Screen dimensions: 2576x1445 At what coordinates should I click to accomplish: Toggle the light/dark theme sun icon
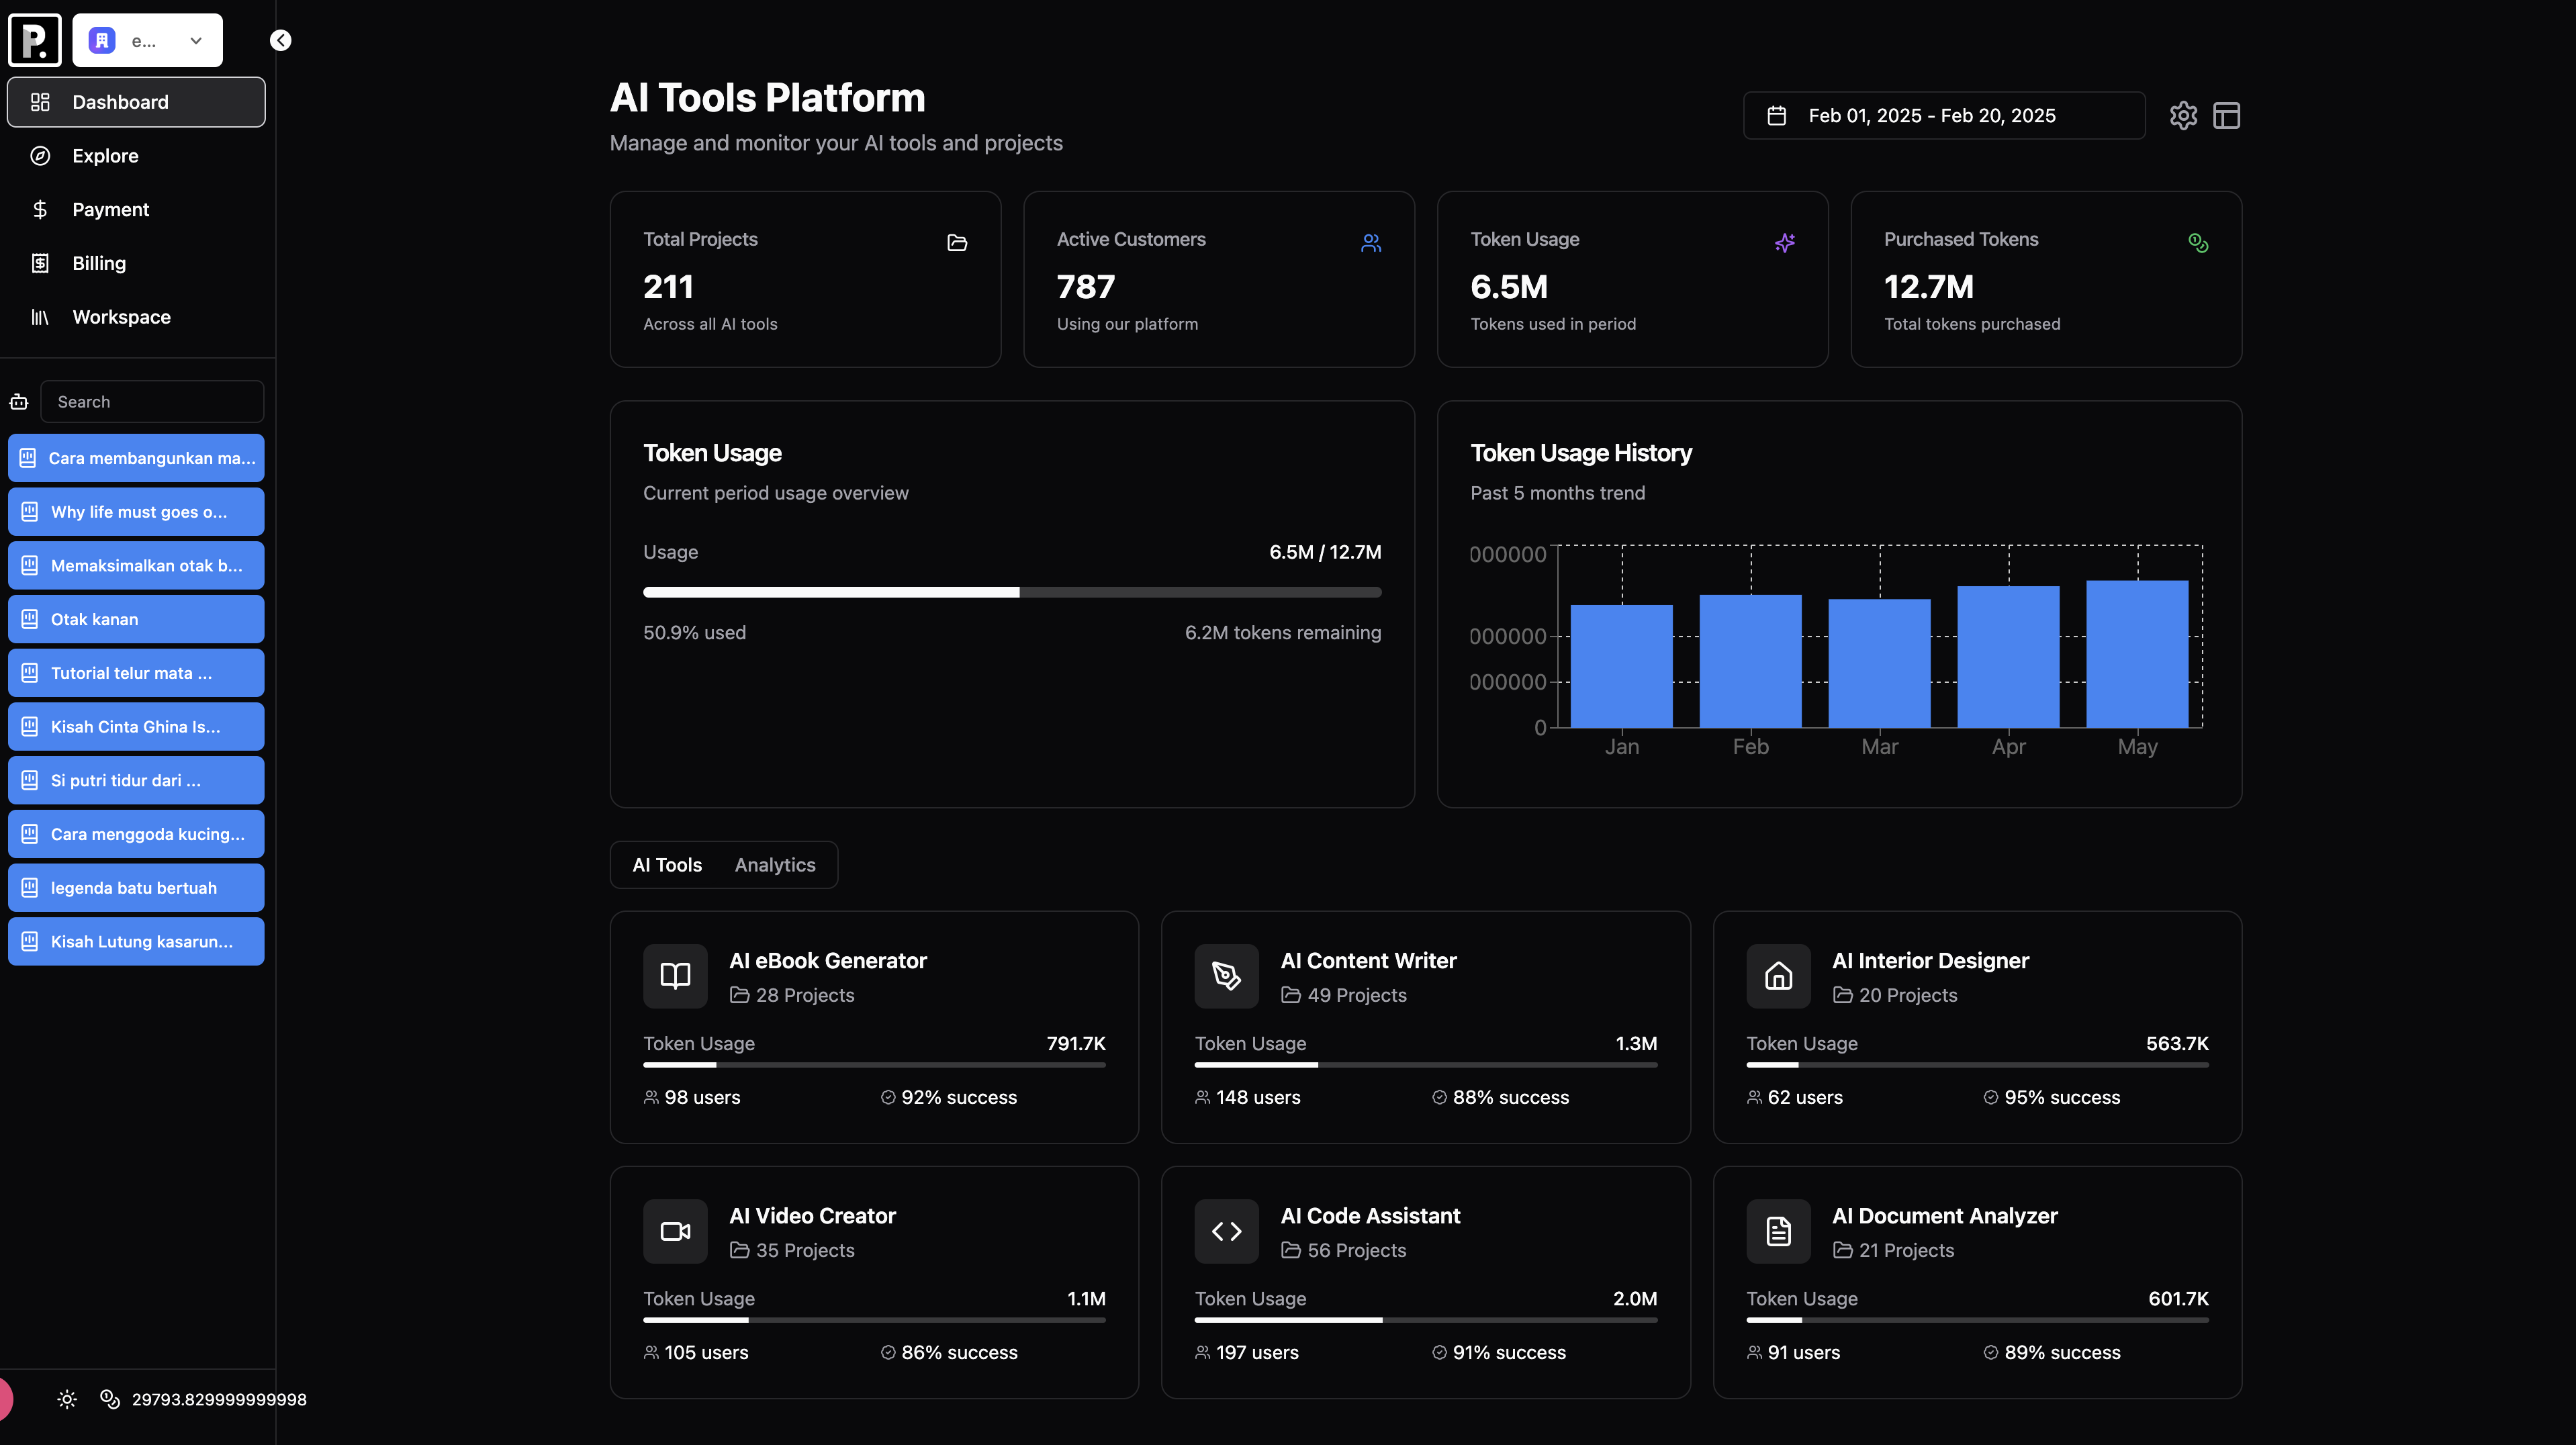click(67, 1399)
